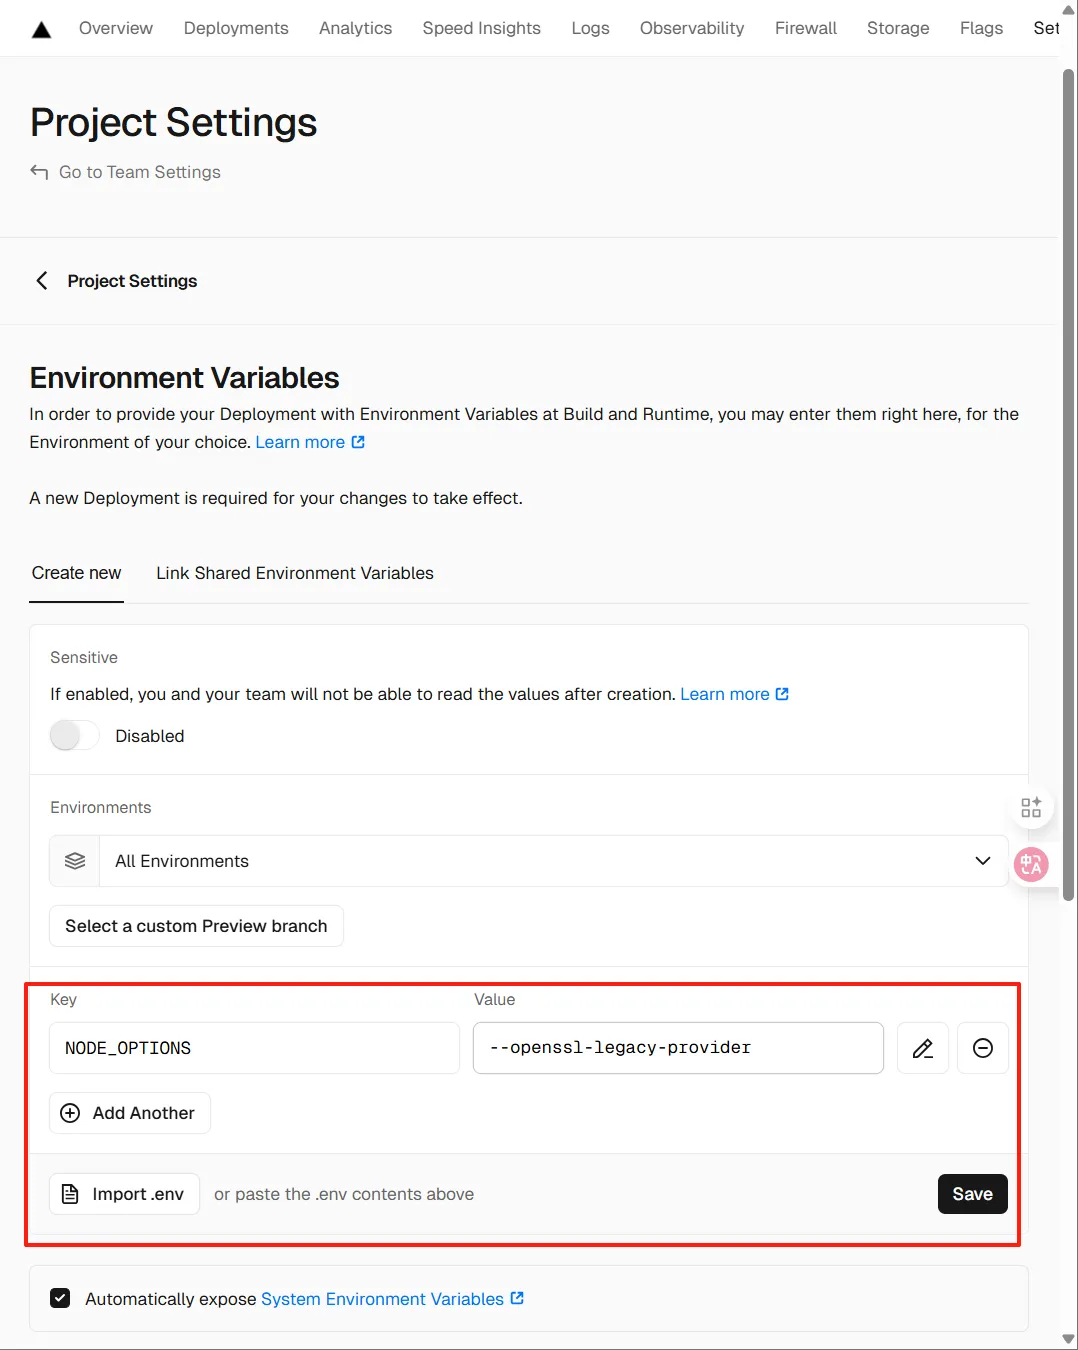Switch to Link Shared Environment Variables tab

[295, 573]
